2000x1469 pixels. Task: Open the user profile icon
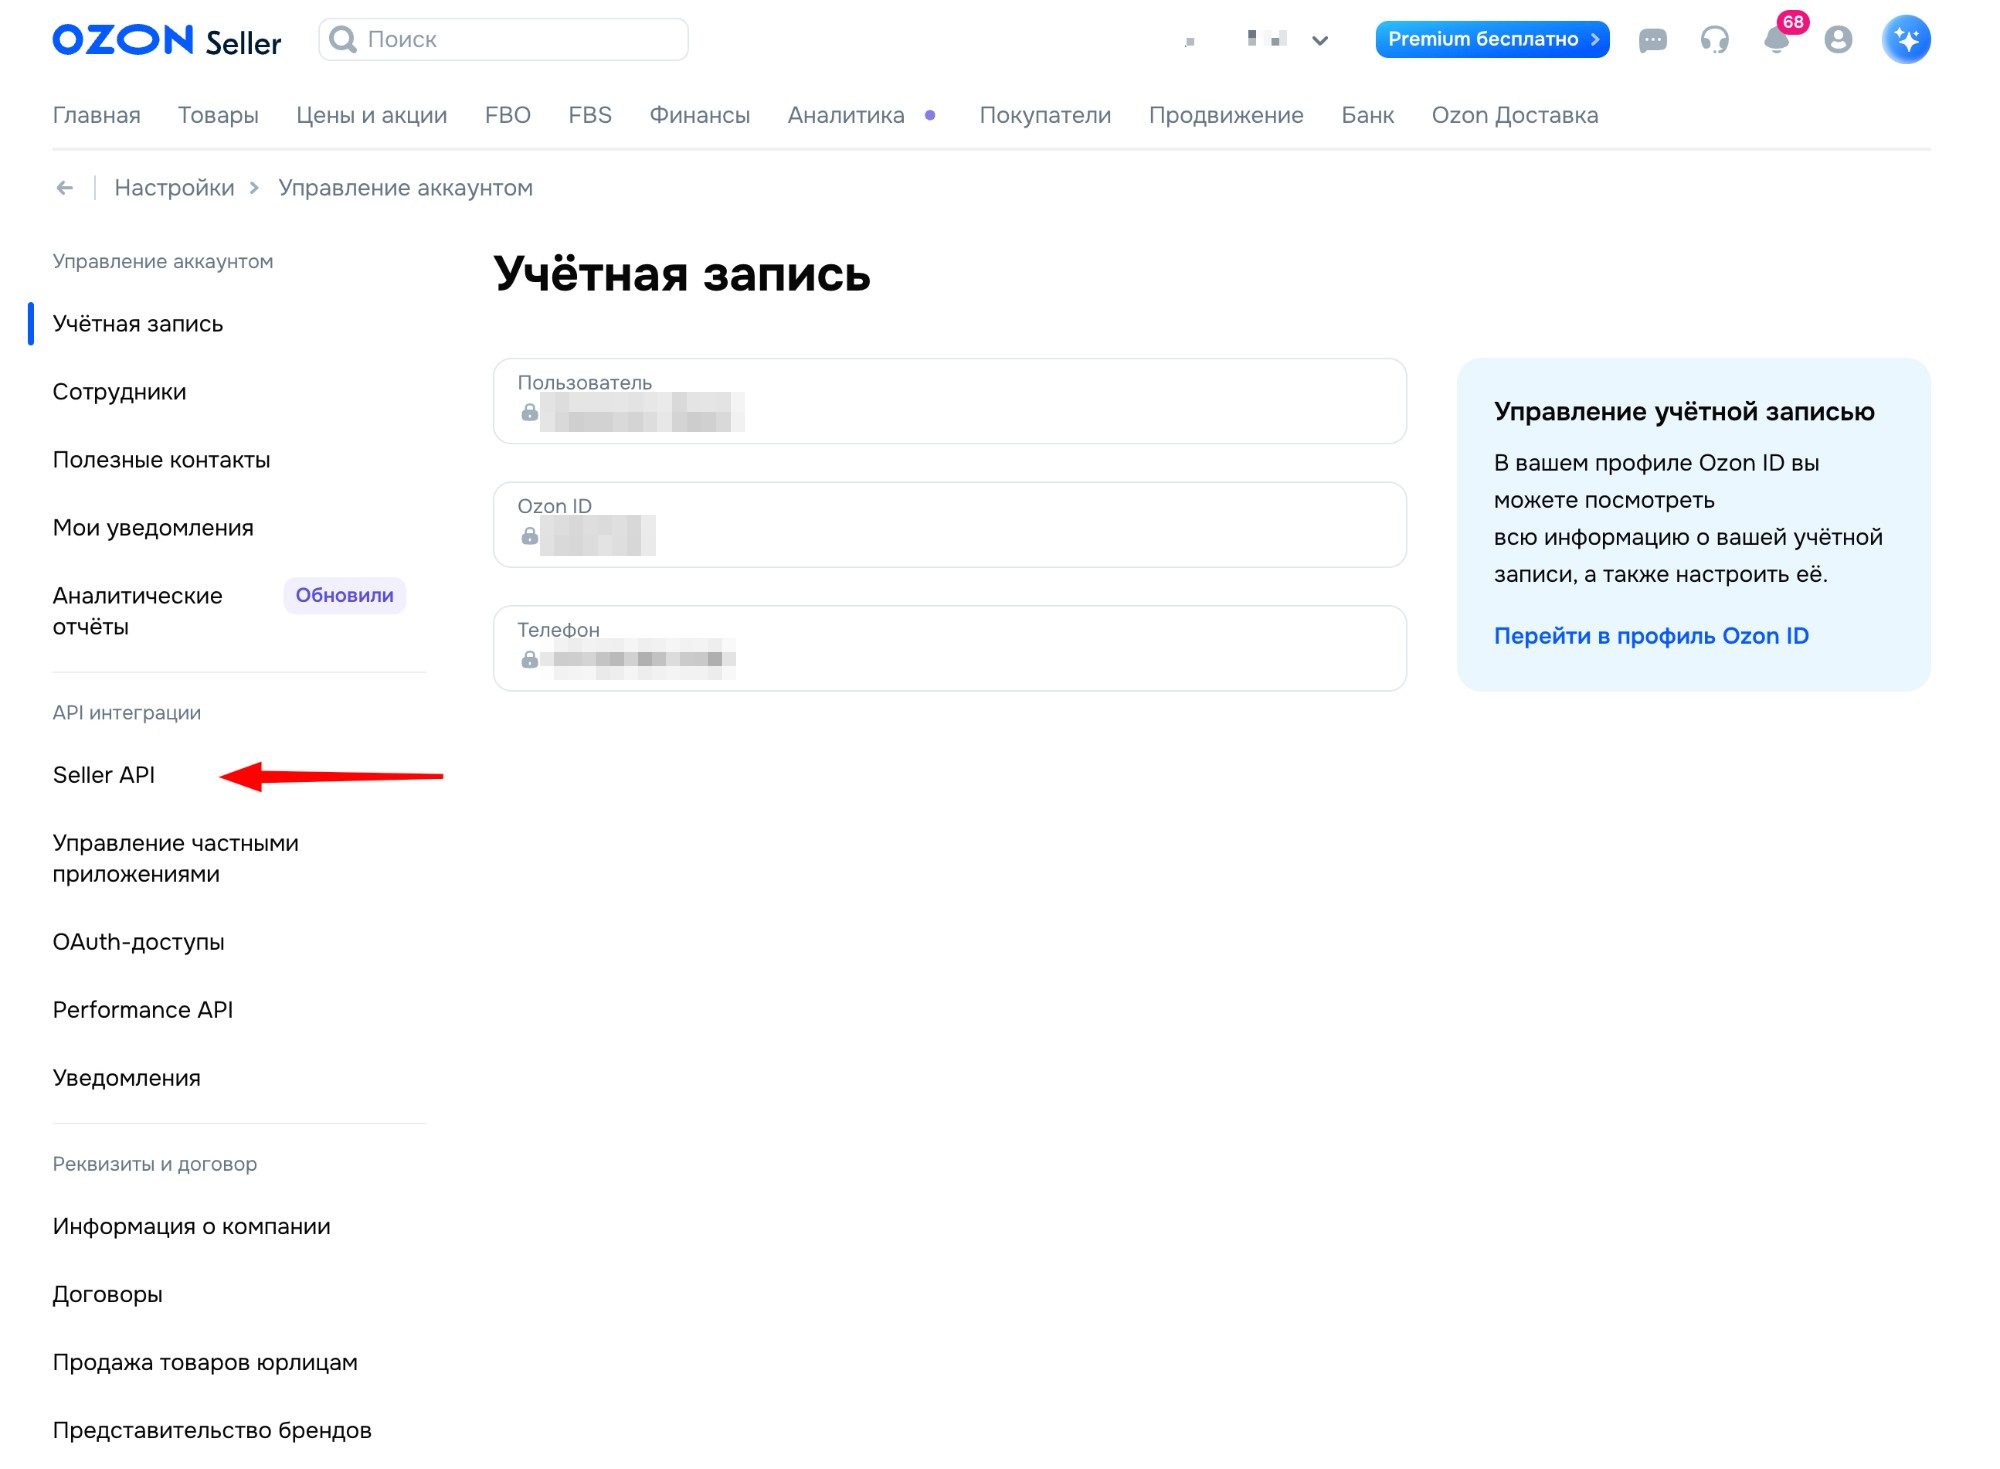click(1838, 40)
